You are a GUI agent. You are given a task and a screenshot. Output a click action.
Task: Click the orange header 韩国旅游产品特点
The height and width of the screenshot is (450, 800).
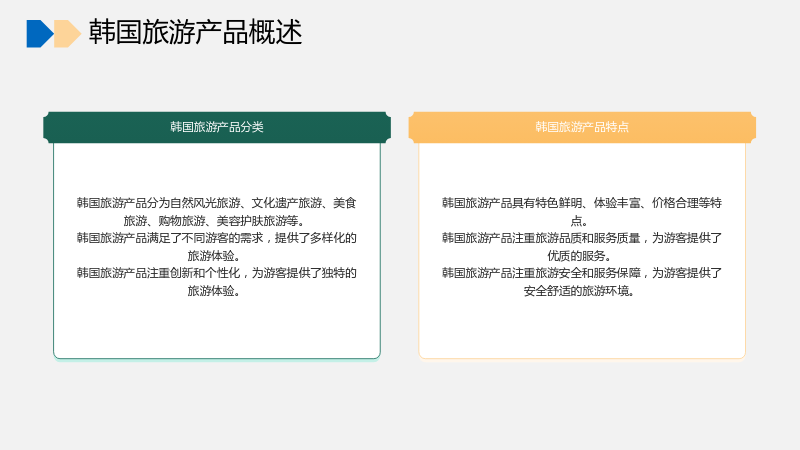pos(582,127)
